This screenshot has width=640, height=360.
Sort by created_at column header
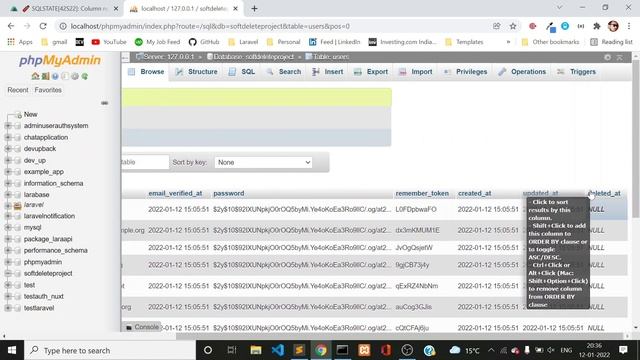pyautogui.click(x=475, y=193)
